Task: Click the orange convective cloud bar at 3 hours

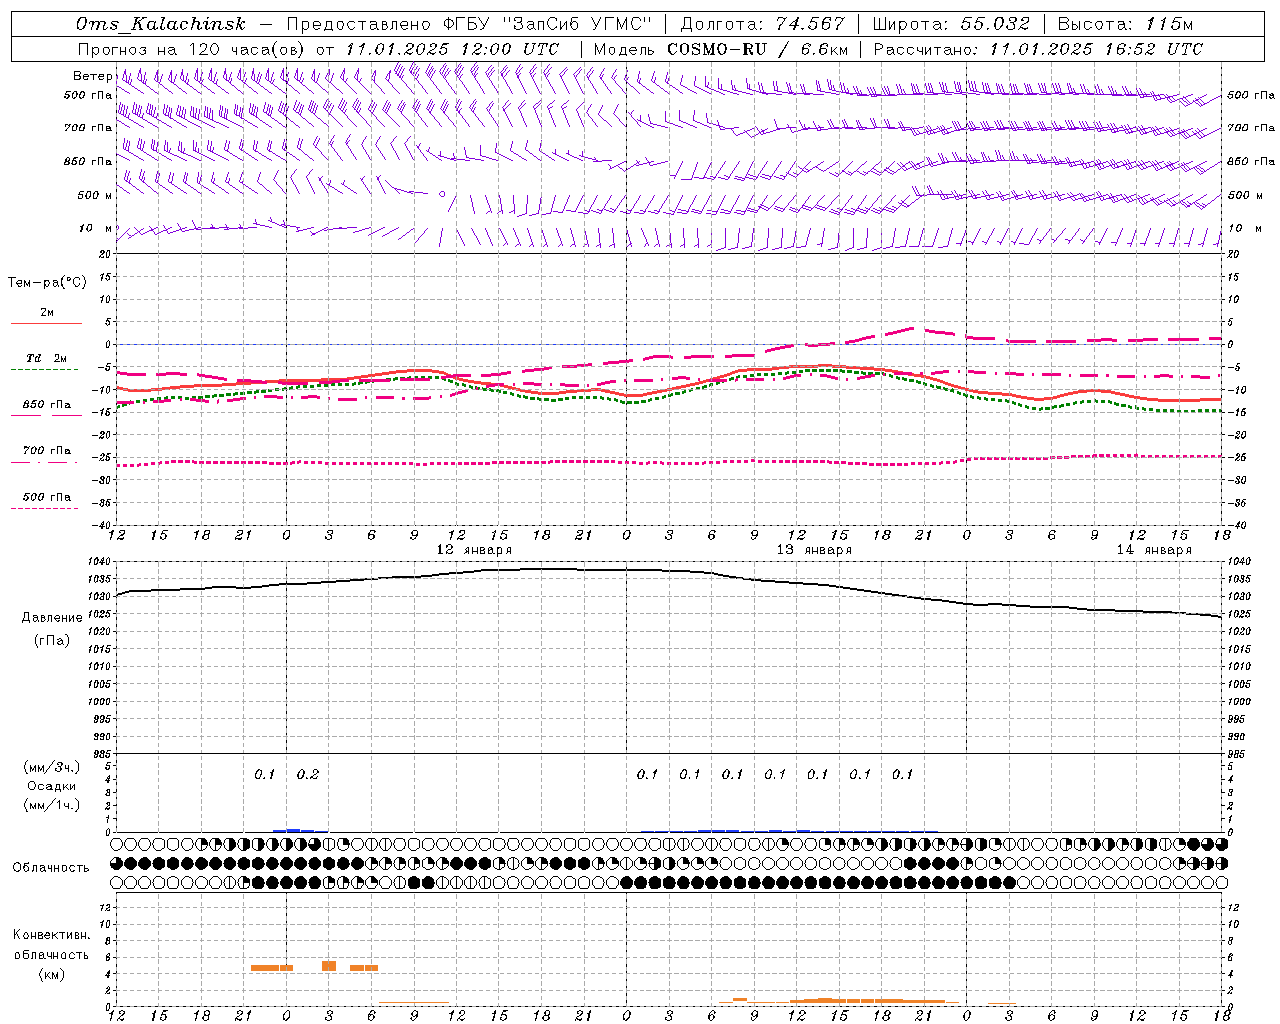Action: 329,966
